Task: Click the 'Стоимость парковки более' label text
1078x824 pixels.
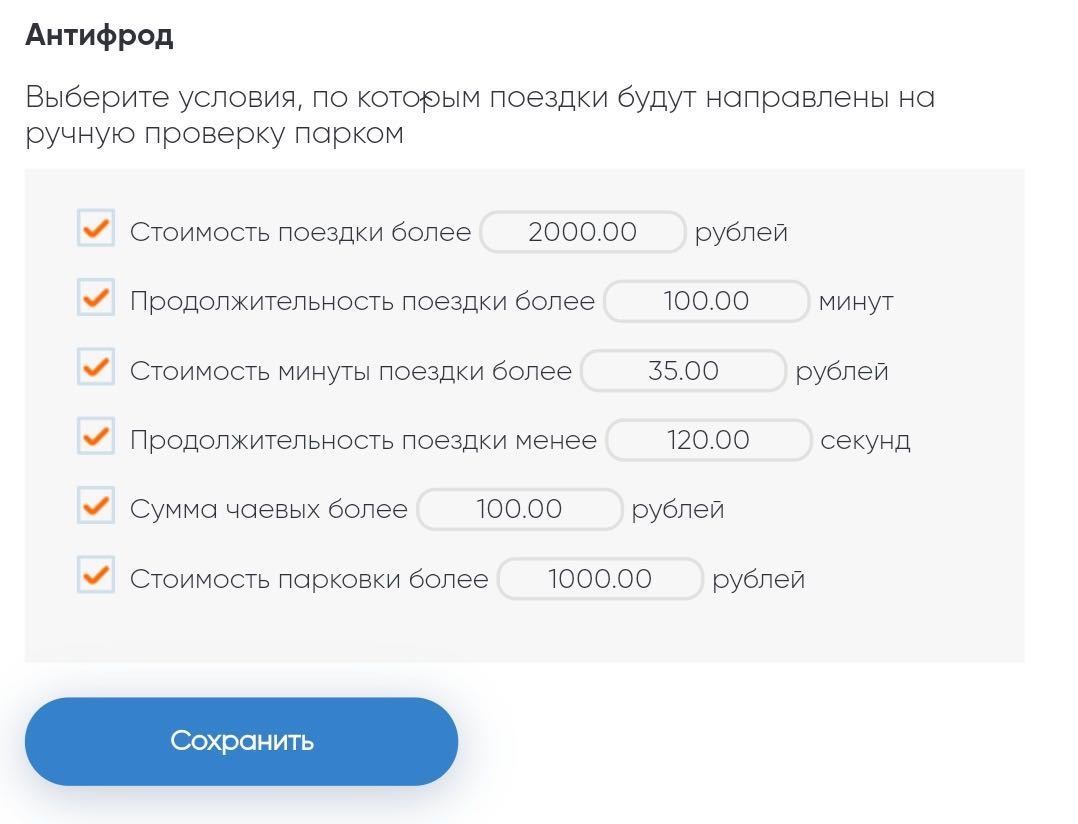Action: 309,579
